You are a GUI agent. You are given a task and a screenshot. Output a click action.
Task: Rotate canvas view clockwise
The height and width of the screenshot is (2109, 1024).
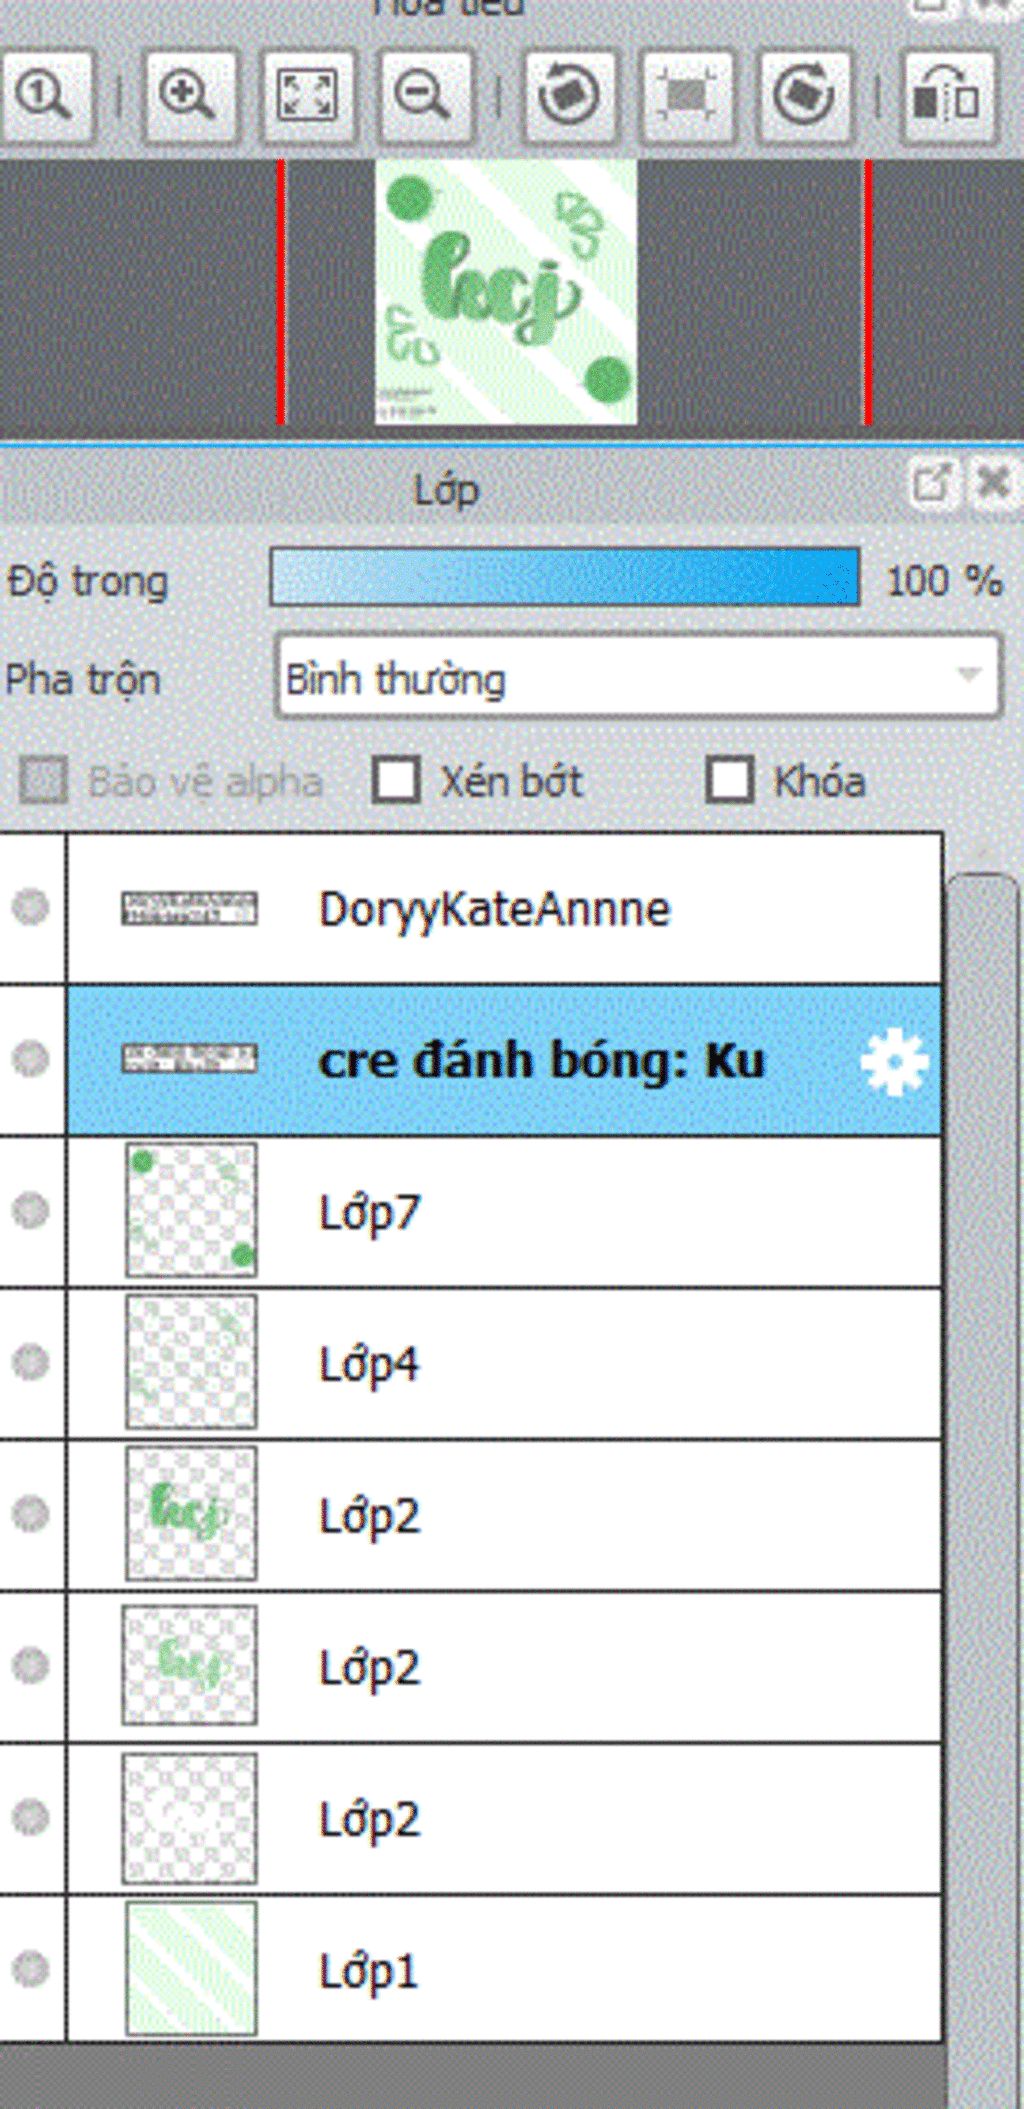tap(804, 96)
